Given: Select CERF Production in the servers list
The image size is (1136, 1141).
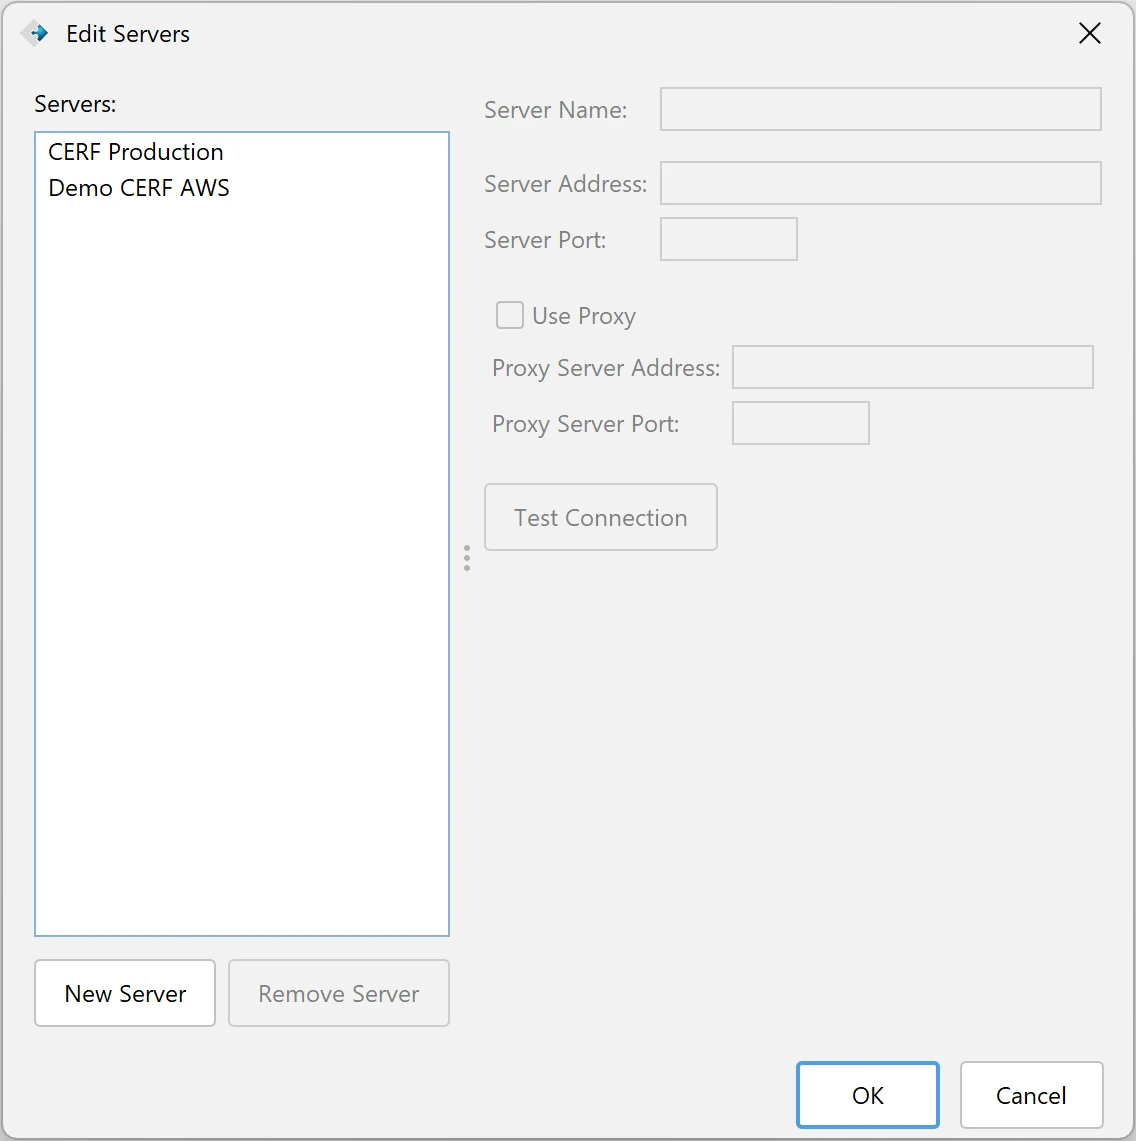Looking at the screenshot, I should [136, 152].
